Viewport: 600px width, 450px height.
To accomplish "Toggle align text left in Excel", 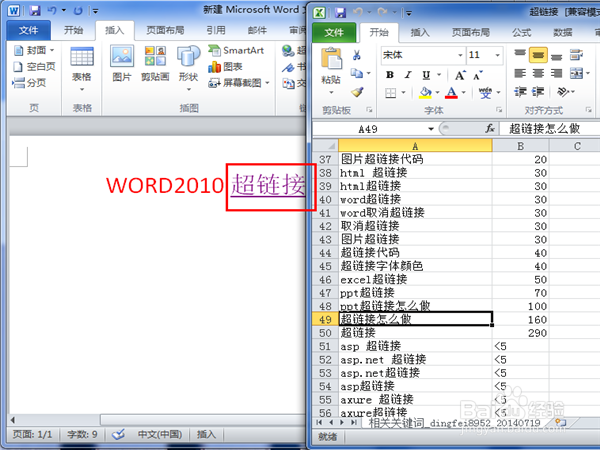I will (x=520, y=73).
